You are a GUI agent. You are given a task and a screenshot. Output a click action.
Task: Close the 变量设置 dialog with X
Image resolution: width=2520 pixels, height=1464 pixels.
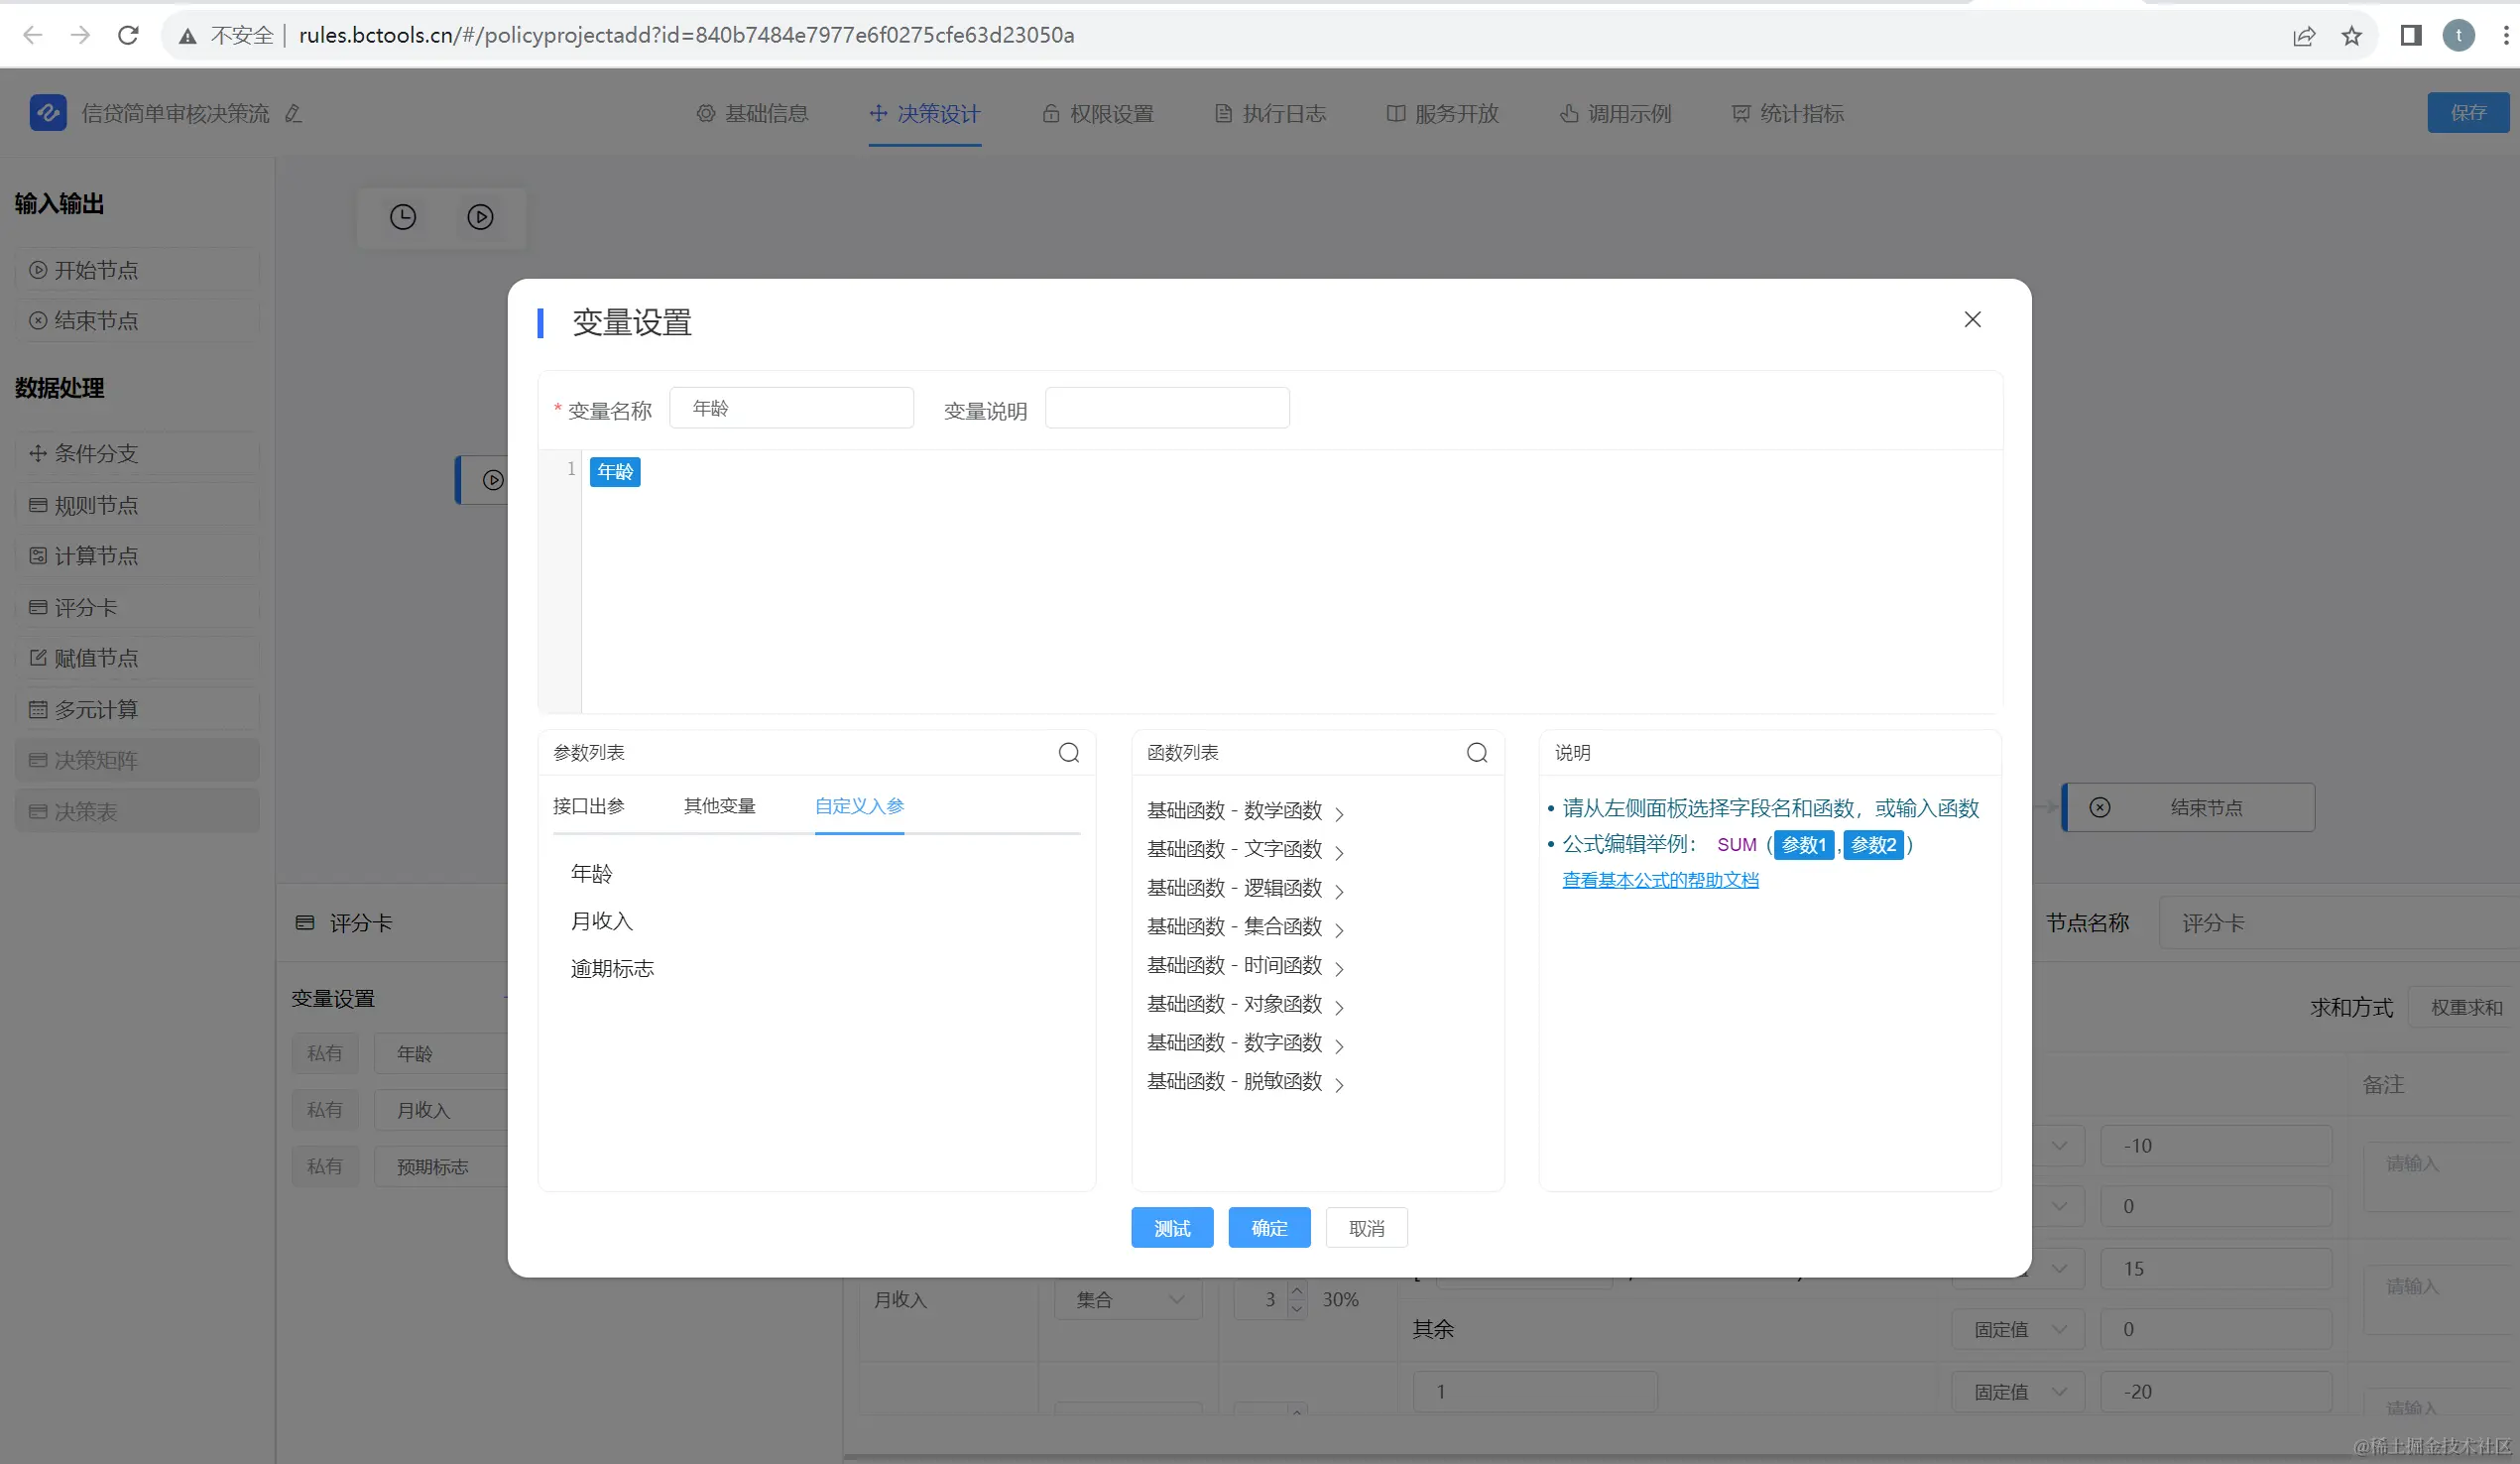click(x=1972, y=320)
